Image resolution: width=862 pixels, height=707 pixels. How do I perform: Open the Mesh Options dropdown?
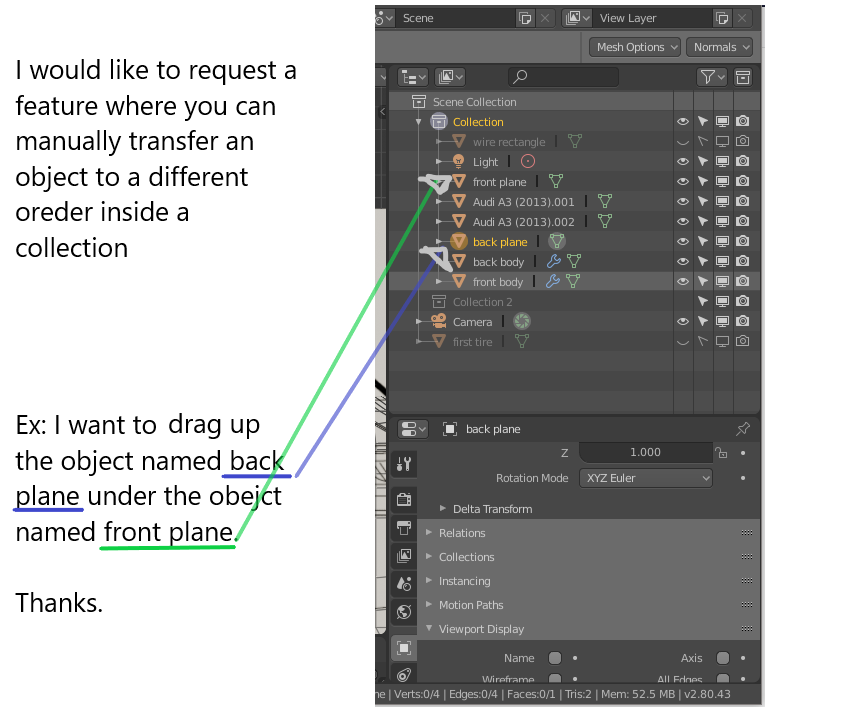pyautogui.click(x=635, y=47)
